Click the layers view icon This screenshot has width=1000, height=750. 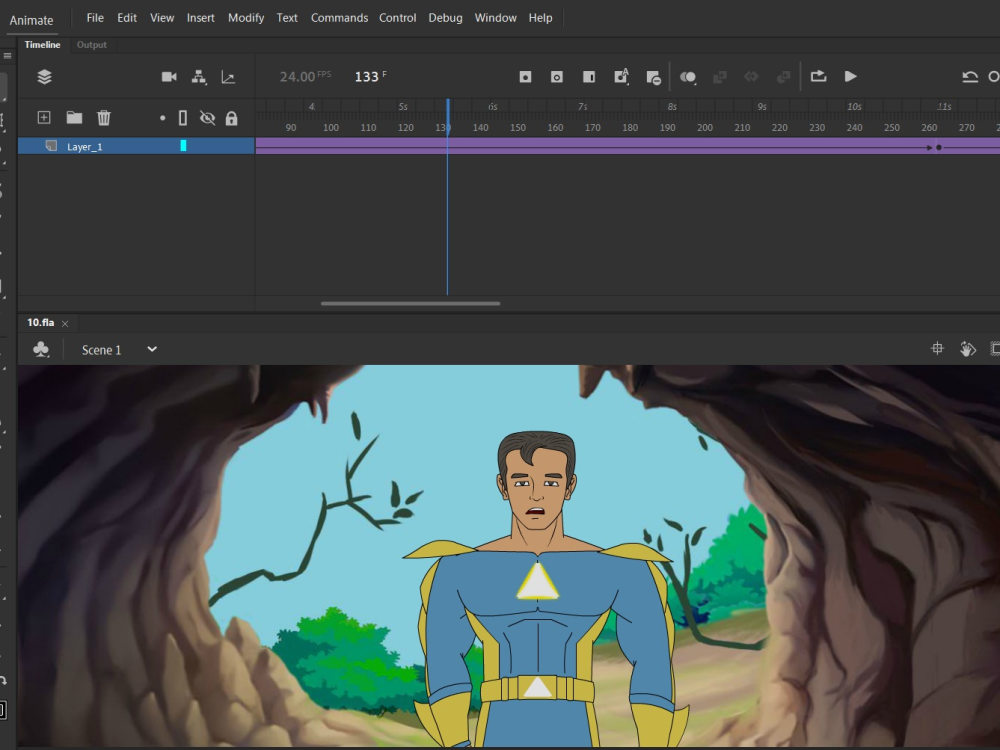(45, 77)
